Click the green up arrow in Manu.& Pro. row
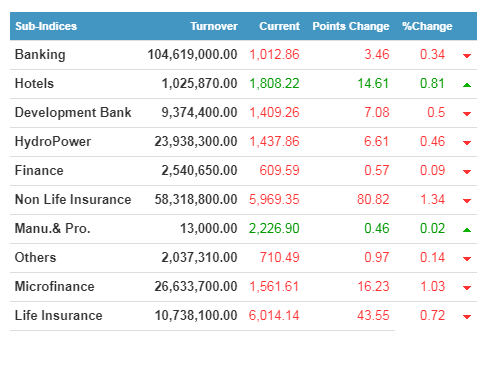 (467, 230)
